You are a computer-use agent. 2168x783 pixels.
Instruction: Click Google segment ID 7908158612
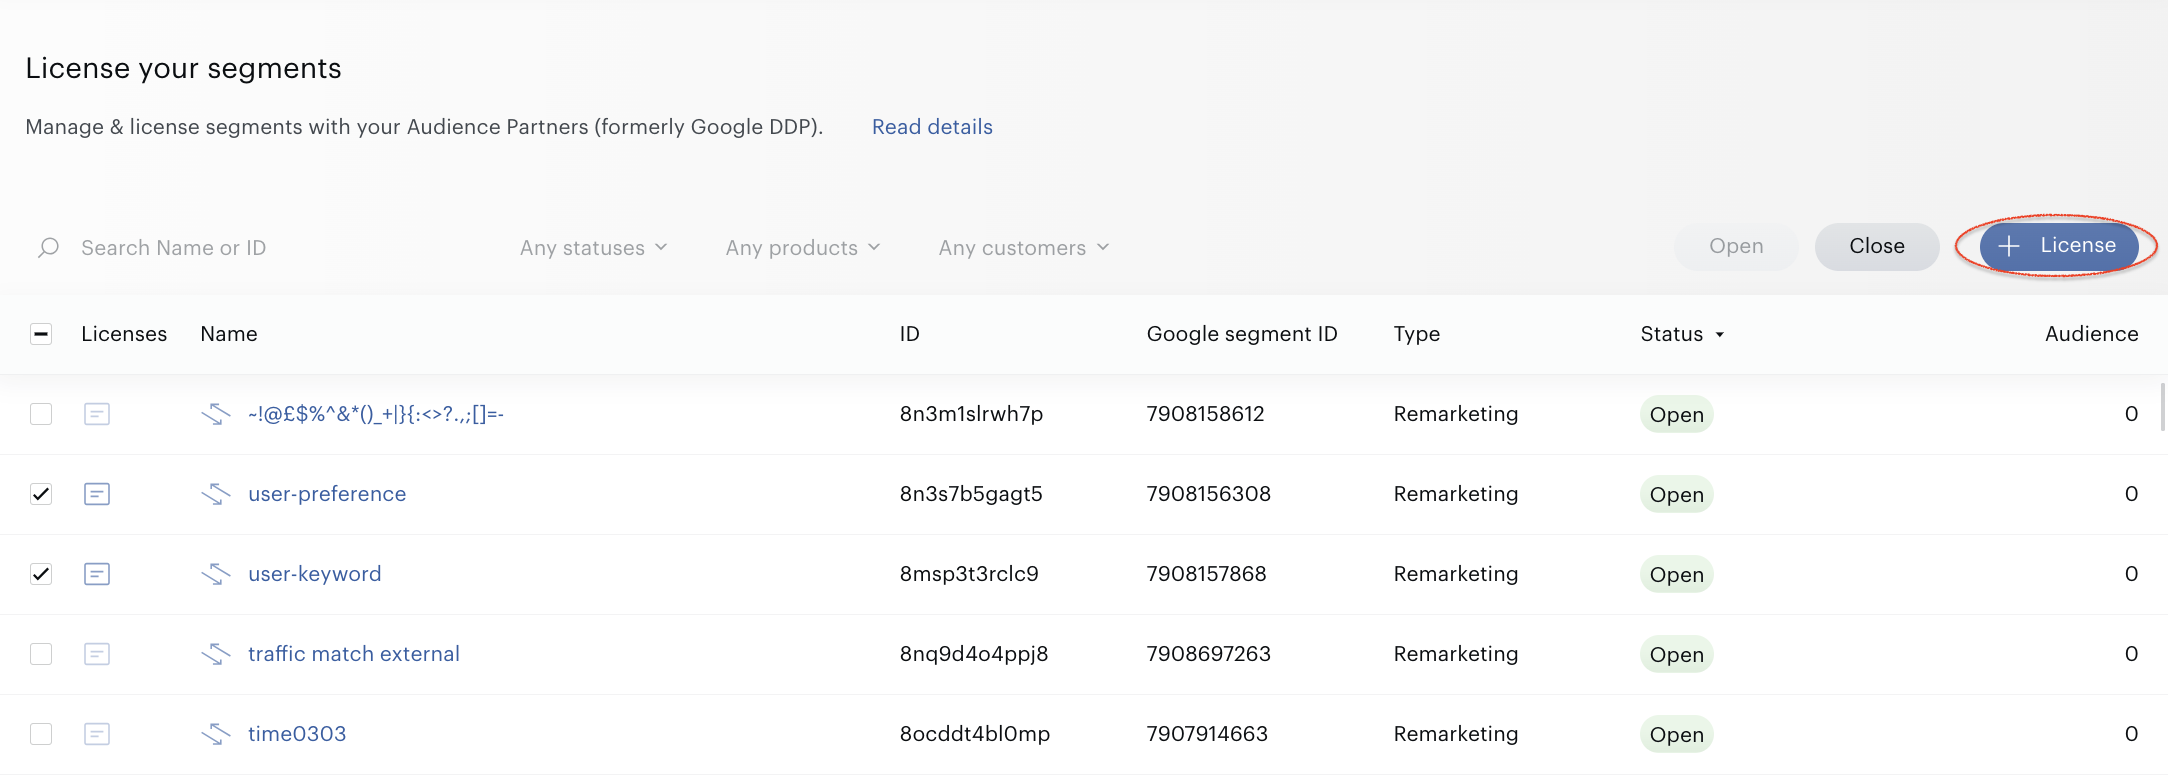pyautogui.click(x=1205, y=414)
